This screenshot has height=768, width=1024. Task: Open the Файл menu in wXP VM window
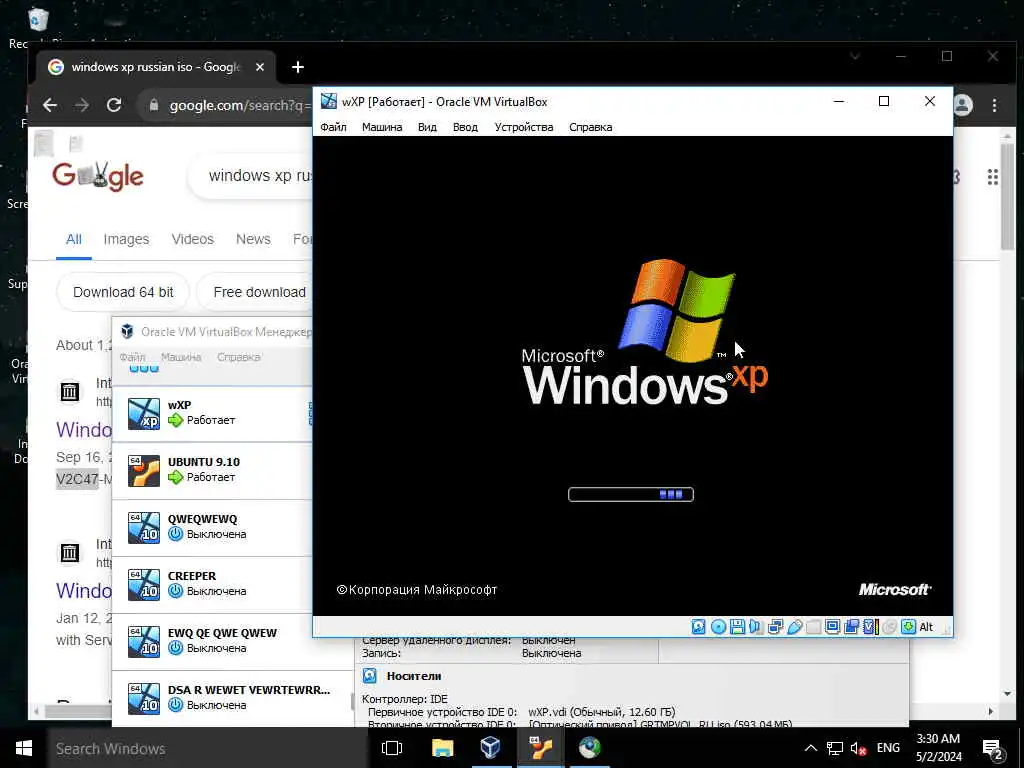click(333, 127)
